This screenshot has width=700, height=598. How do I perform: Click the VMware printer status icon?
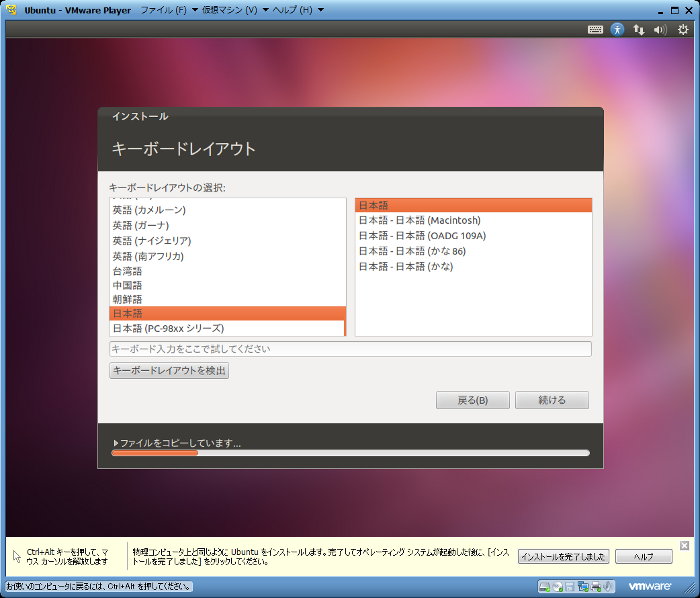(x=596, y=586)
